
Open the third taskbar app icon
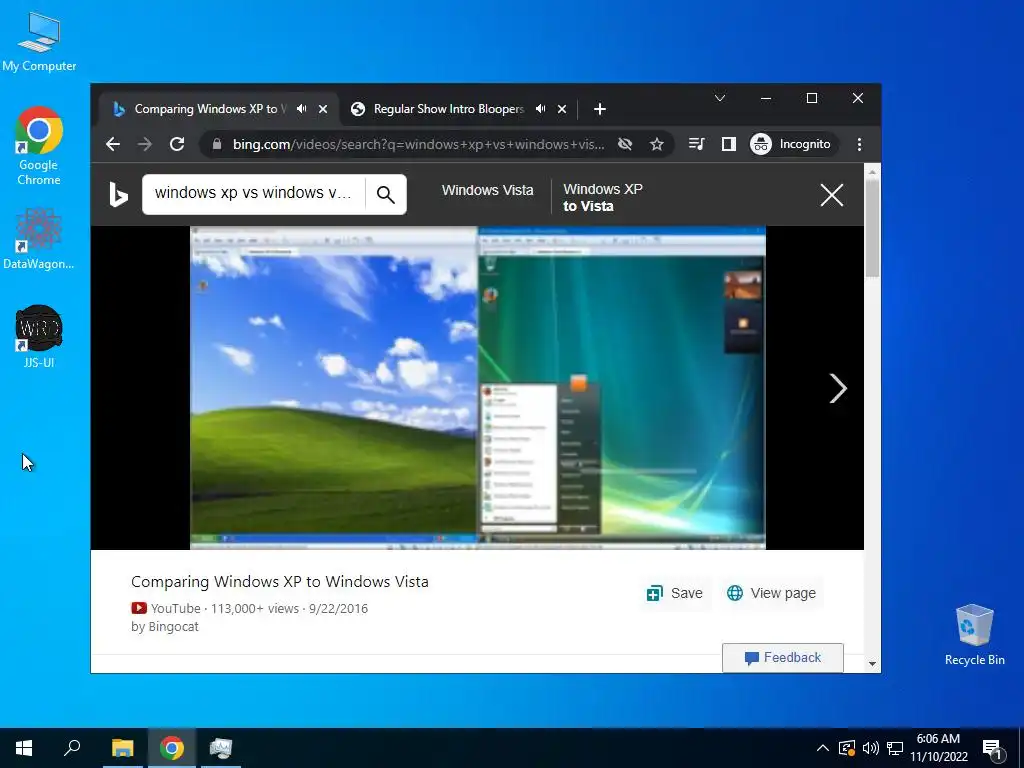coord(221,748)
